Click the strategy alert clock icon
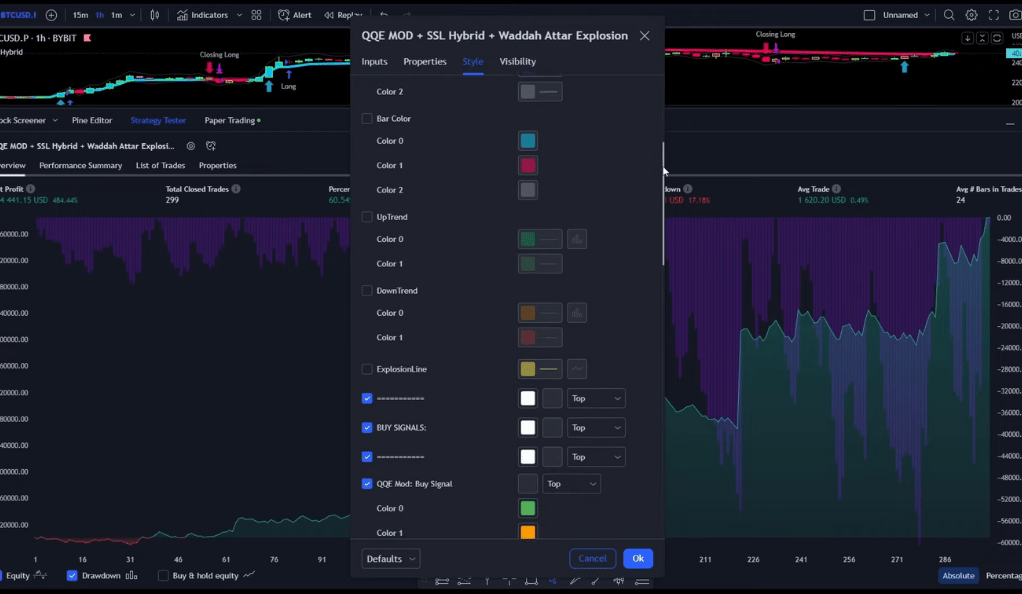1022x594 pixels. (211, 146)
